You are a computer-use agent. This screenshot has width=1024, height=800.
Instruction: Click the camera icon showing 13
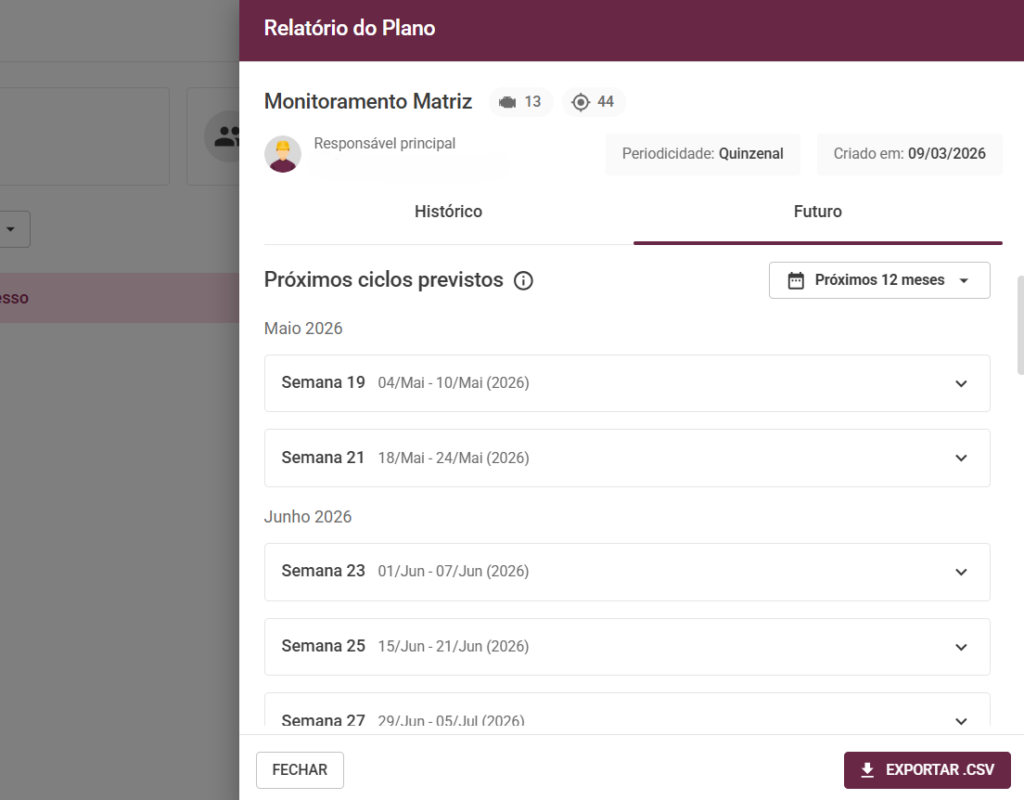coord(507,103)
